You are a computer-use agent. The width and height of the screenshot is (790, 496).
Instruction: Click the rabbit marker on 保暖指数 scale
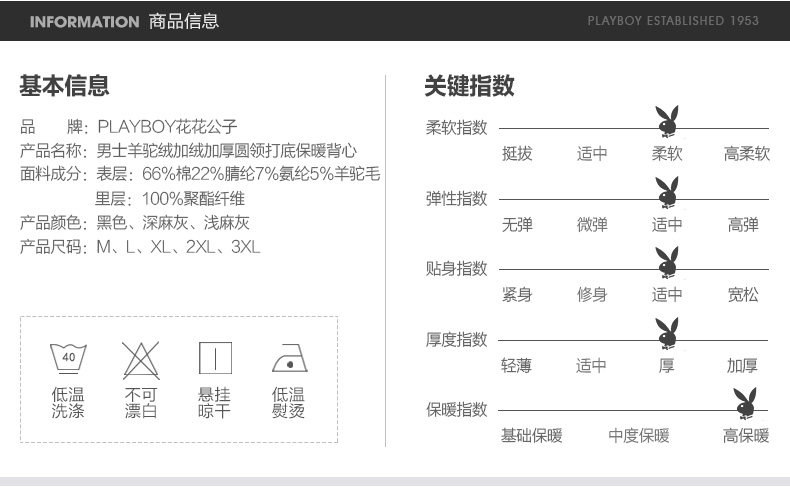pyautogui.click(x=745, y=403)
